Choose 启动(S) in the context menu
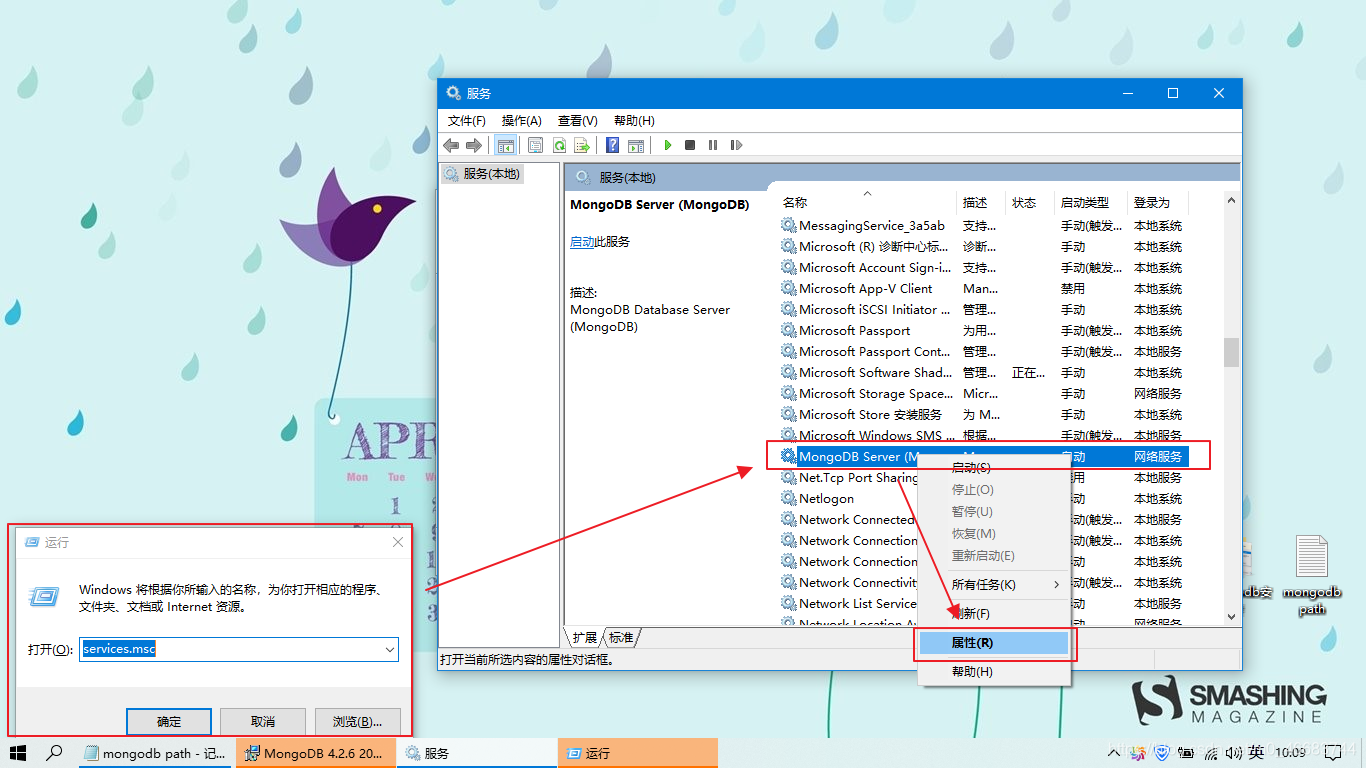 [x=993, y=468]
